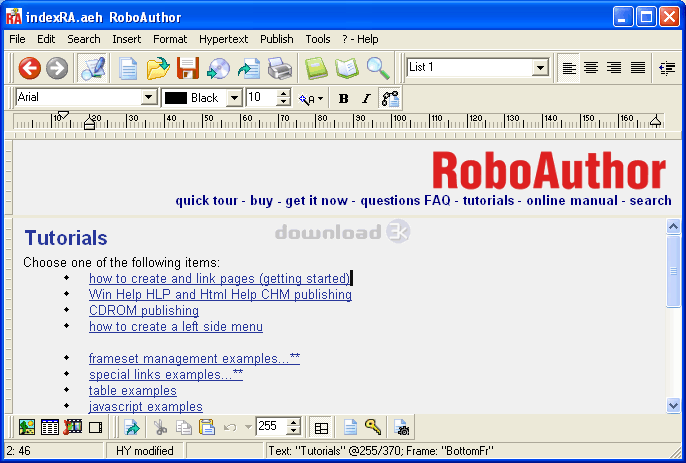Expand the Black color dropdown arrow
Screen dimensions: 686x463
(x=234, y=98)
